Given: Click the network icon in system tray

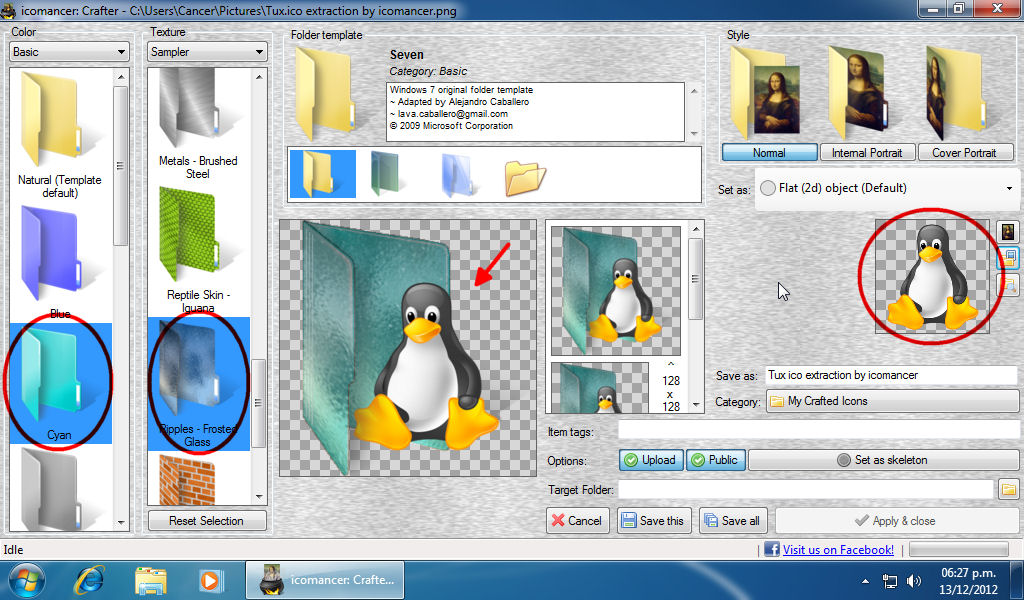Looking at the screenshot, I should [x=889, y=580].
